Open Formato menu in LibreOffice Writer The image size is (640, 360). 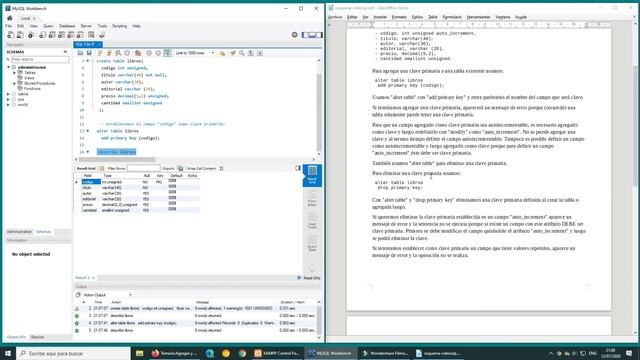pyautogui.click(x=399, y=17)
